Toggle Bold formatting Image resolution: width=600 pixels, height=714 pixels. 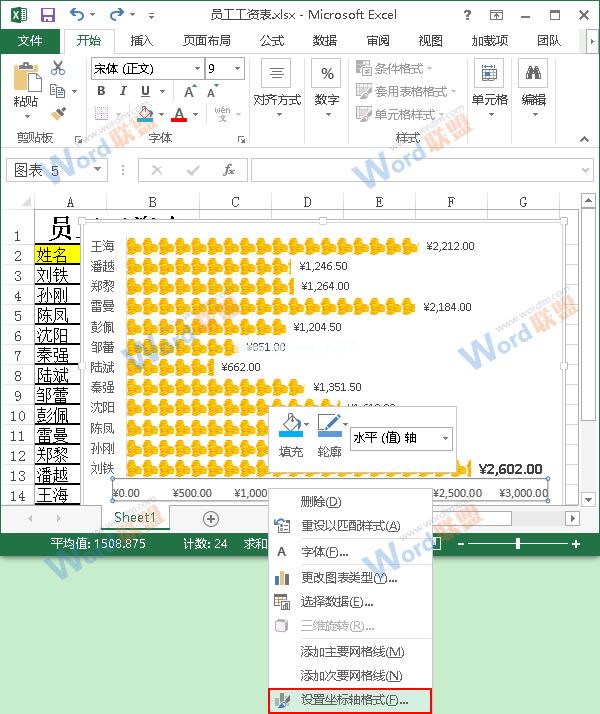click(x=101, y=92)
